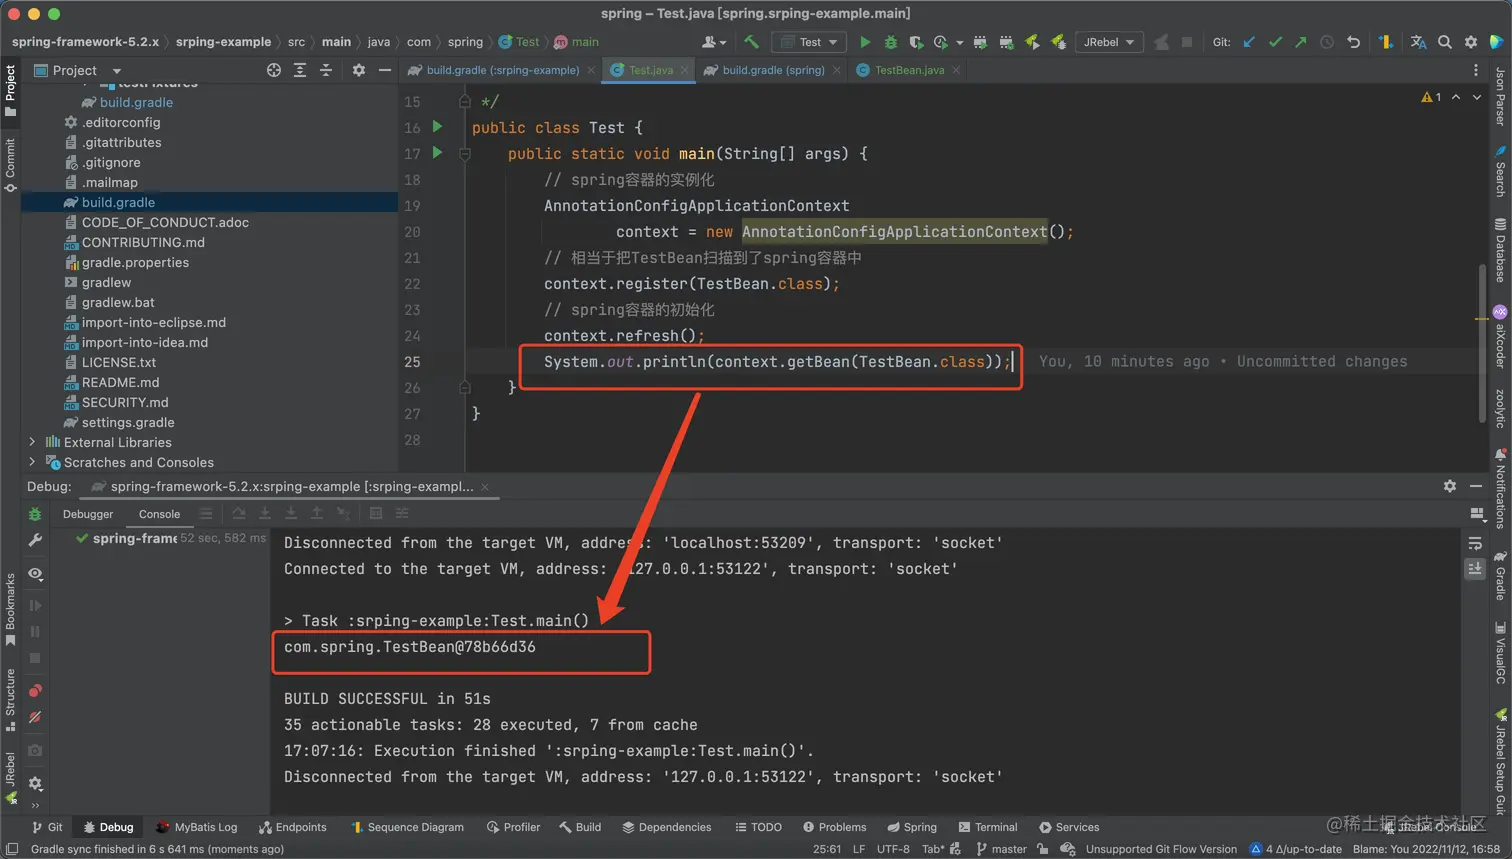Mute breakpoints icon in Debug sidebar

(x=35, y=717)
